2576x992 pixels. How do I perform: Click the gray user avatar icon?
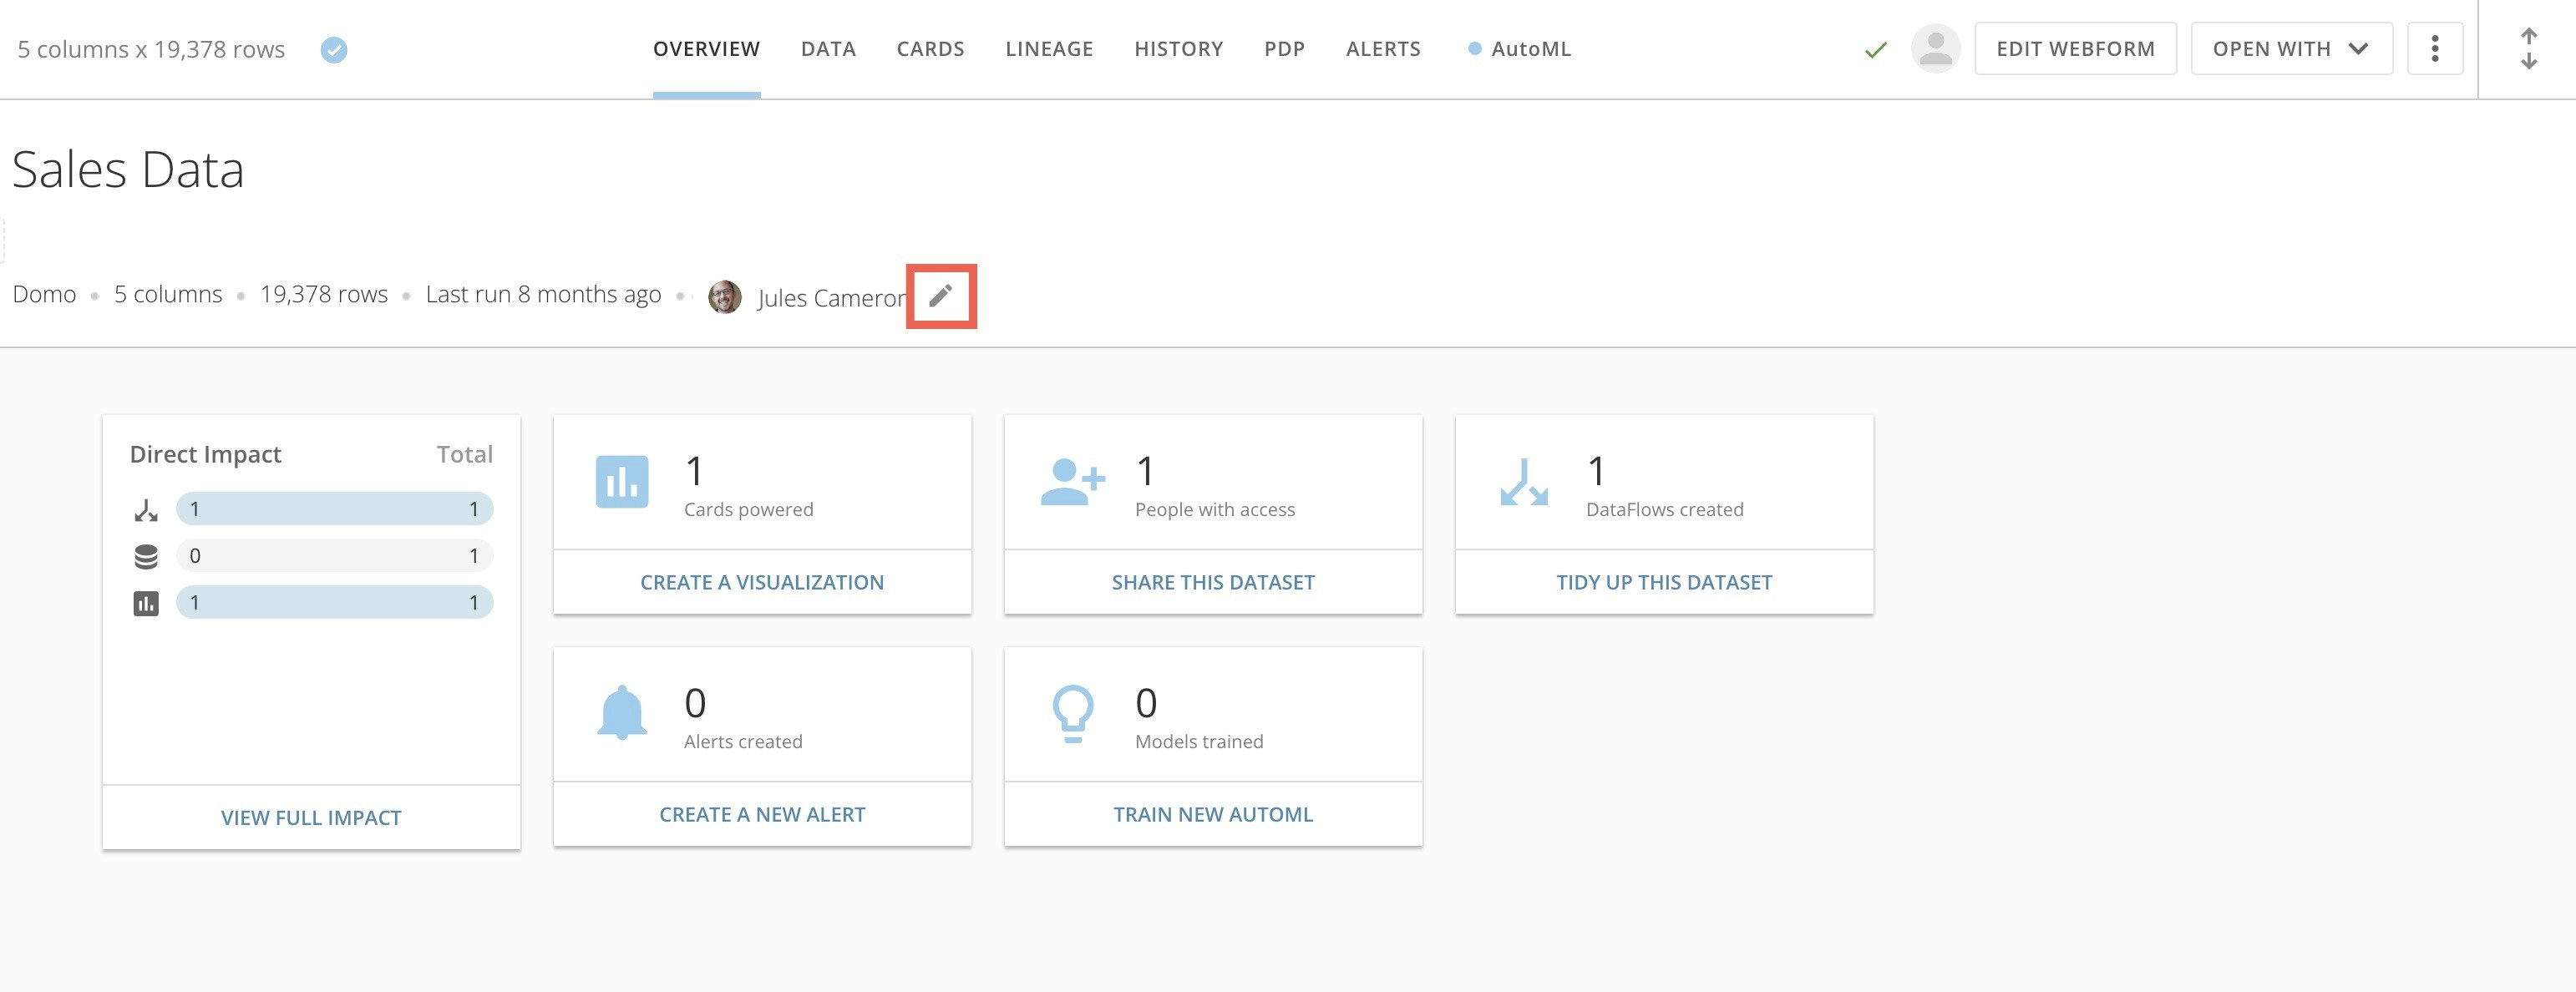[x=1935, y=48]
